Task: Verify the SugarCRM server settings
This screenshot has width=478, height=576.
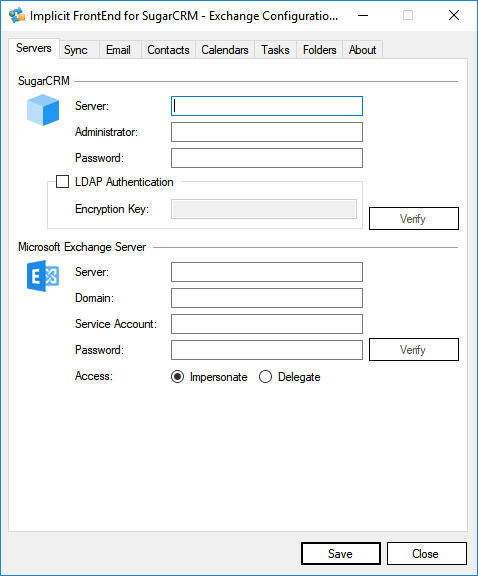Action: click(414, 219)
